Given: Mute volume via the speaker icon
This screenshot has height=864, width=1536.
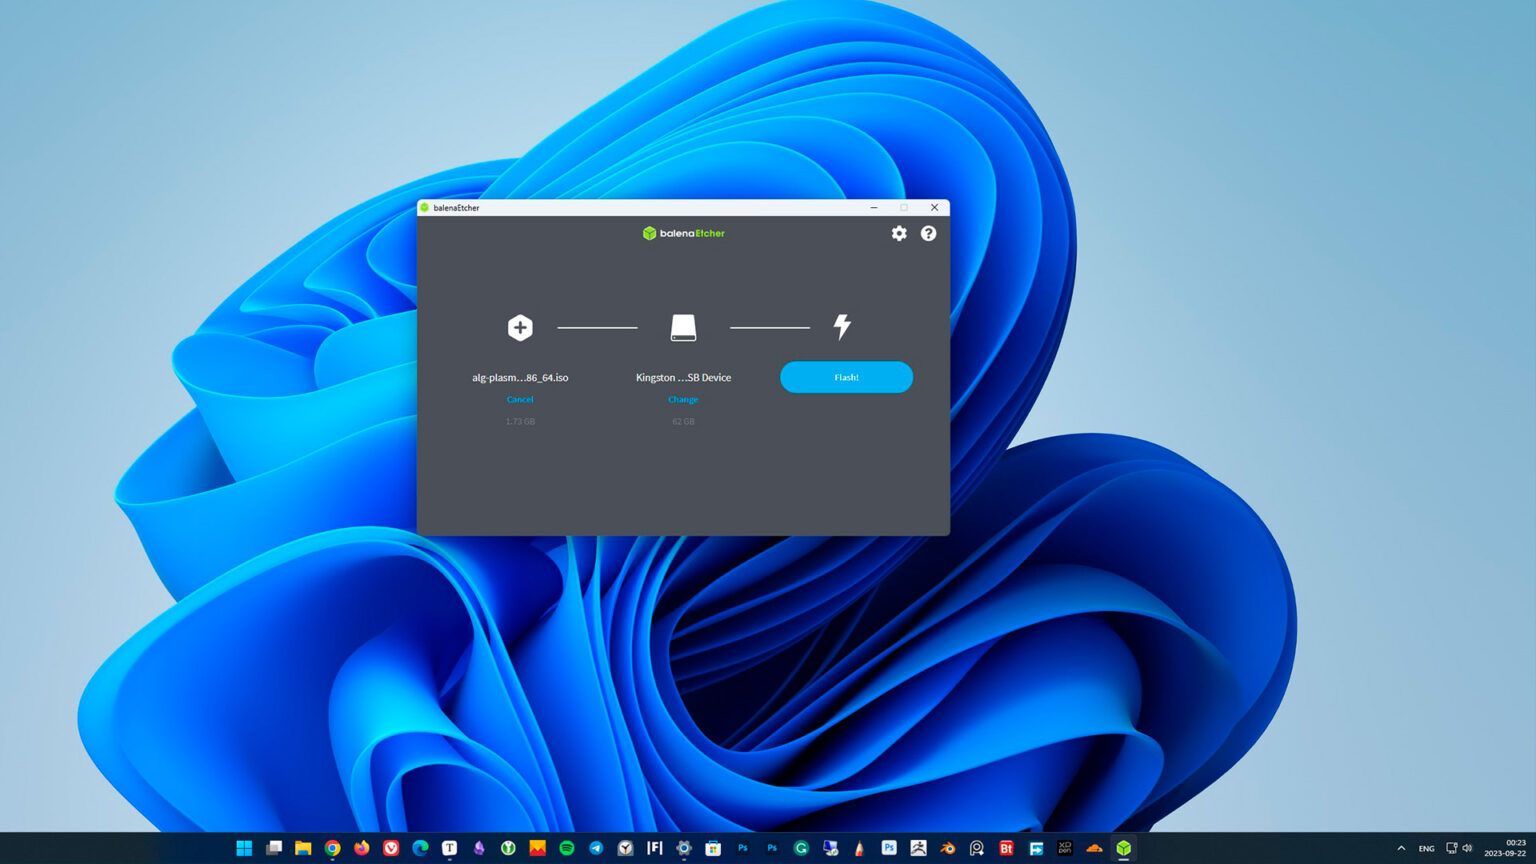Looking at the screenshot, I should tap(1467, 848).
